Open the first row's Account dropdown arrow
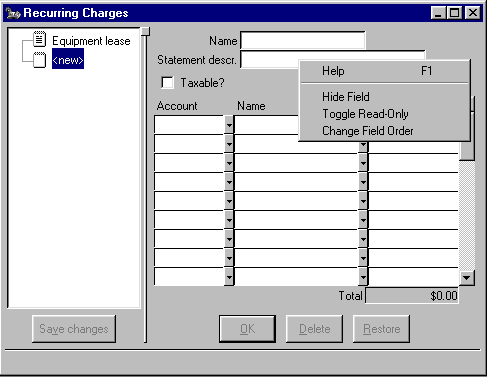 click(x=229, y=125)
